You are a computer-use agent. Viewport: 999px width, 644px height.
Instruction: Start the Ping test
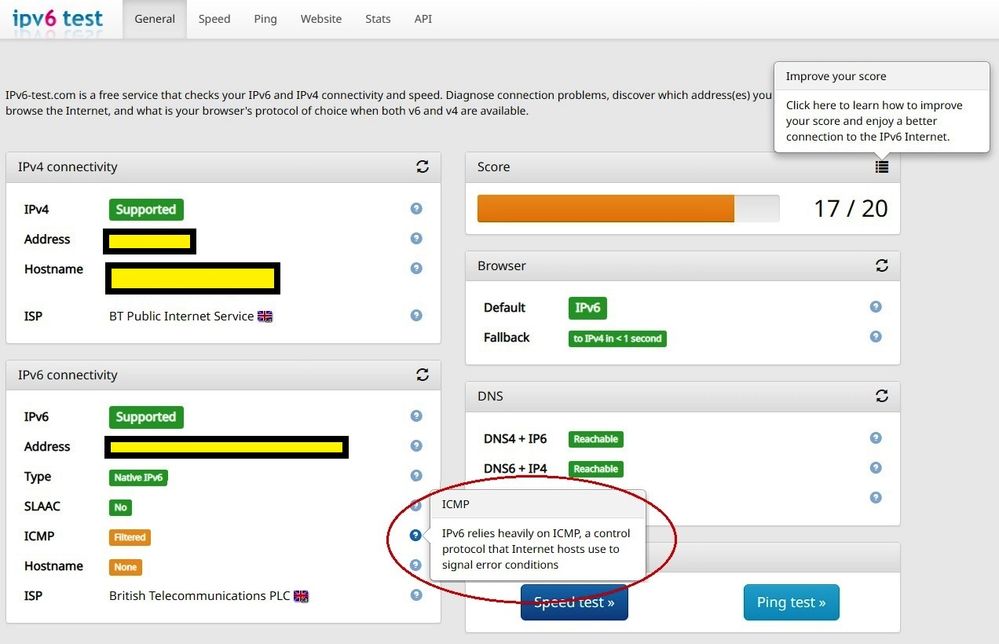pyautogui.click(x=791, y=602)
